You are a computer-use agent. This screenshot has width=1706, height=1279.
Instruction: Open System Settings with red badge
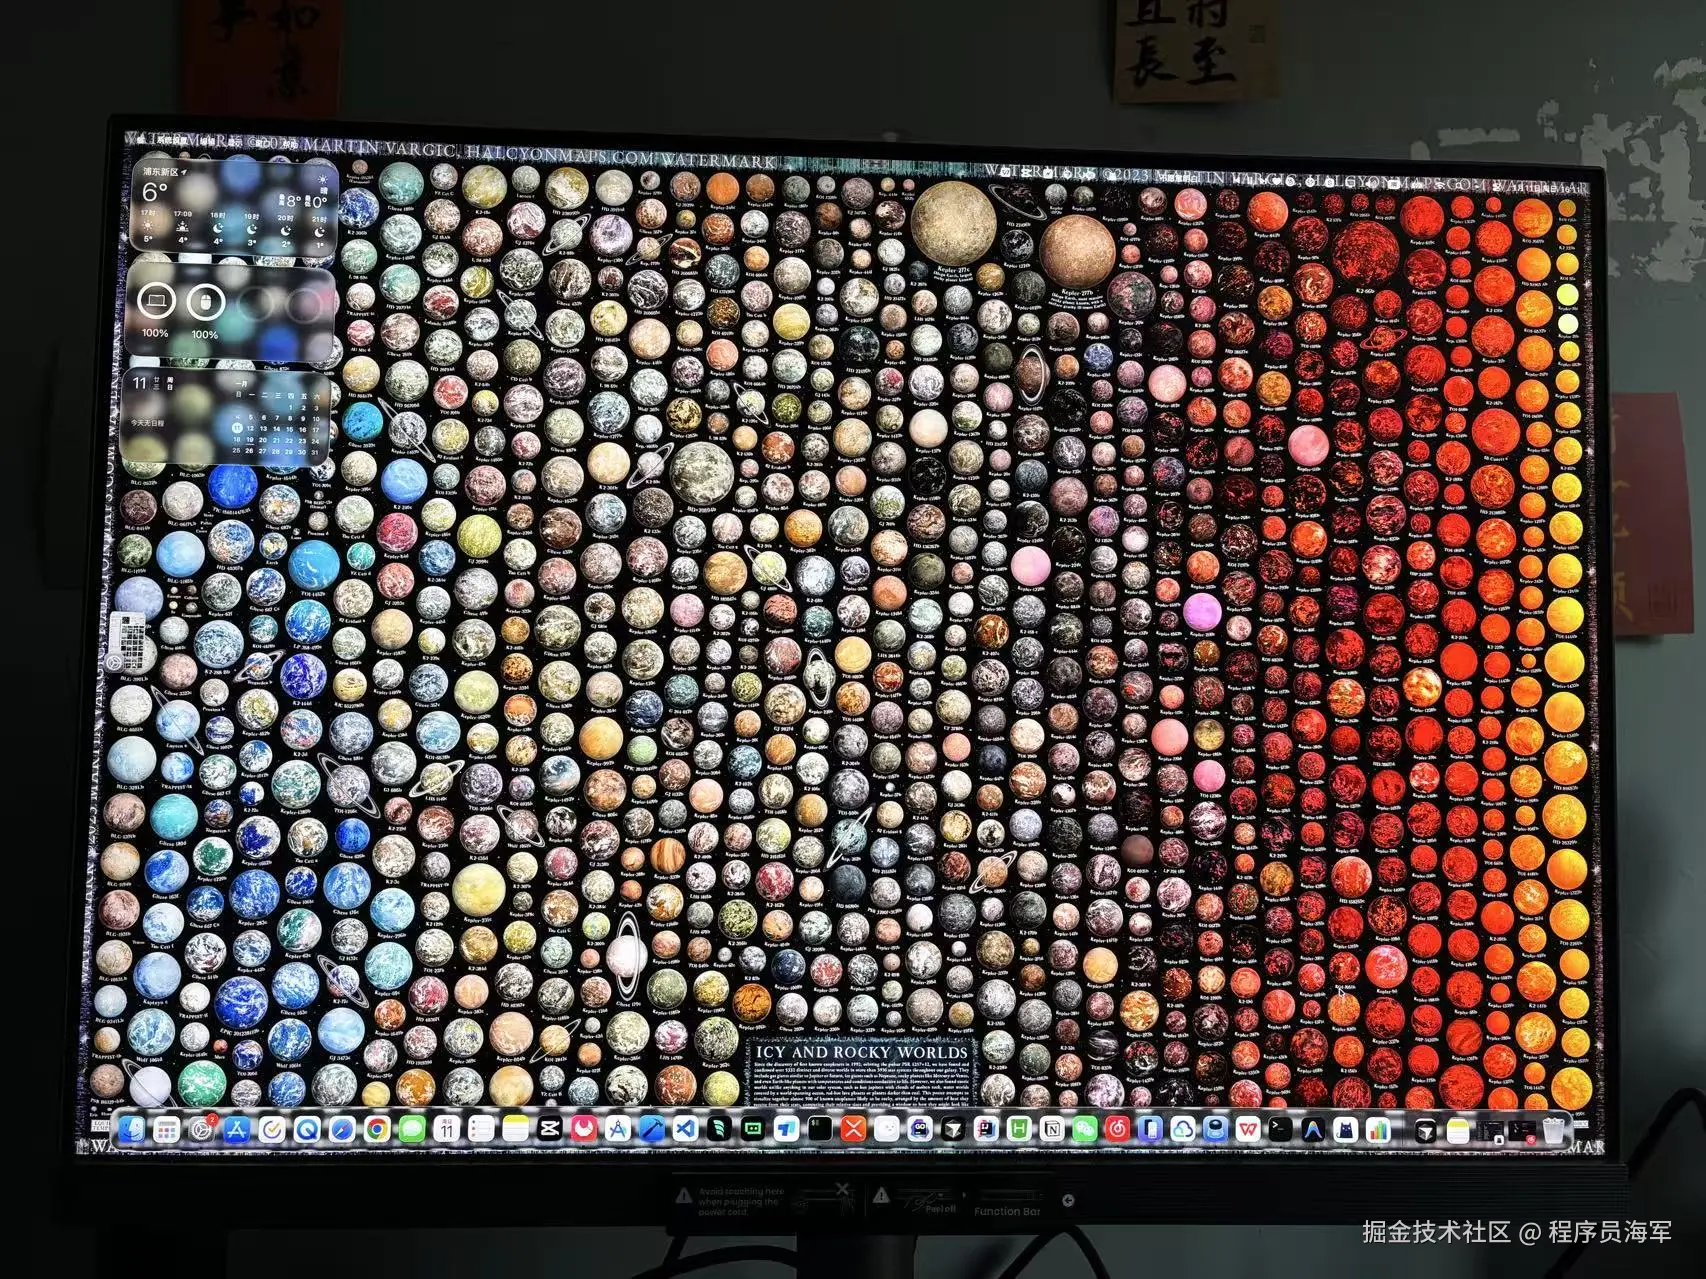point(201,1129)
